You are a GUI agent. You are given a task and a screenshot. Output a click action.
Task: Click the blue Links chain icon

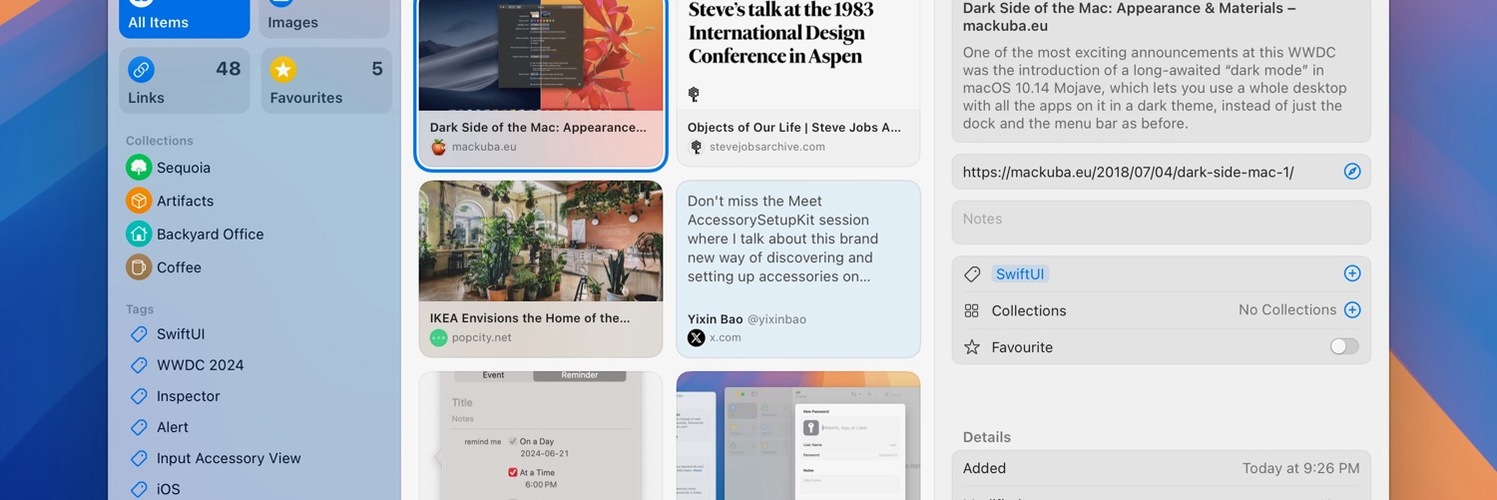(x=141, y=70)
